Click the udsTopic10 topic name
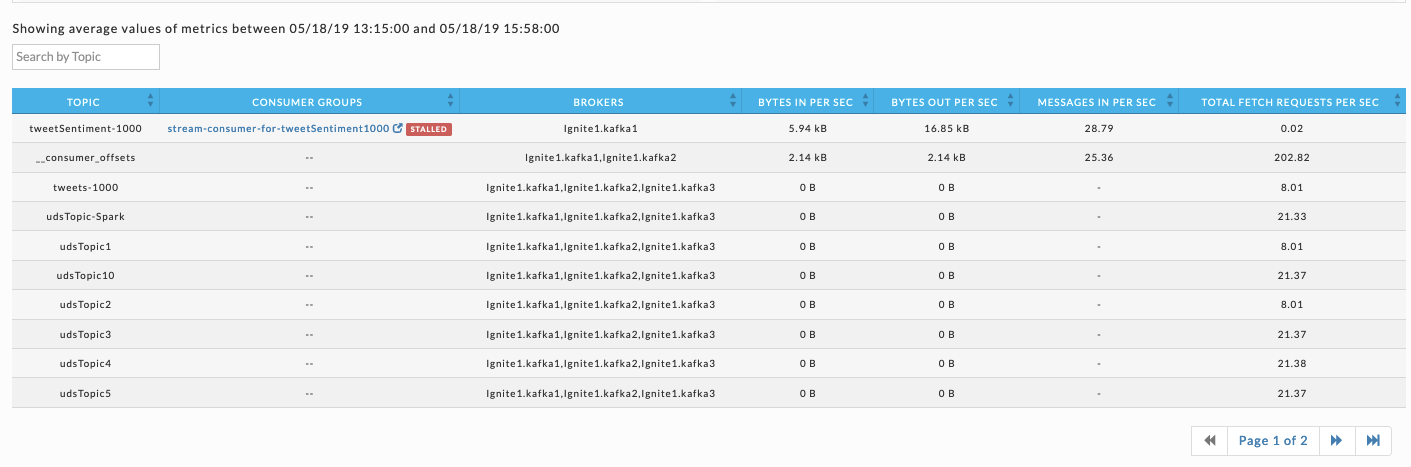Viewport: 1411px width, 467px height. pos(85,275)
